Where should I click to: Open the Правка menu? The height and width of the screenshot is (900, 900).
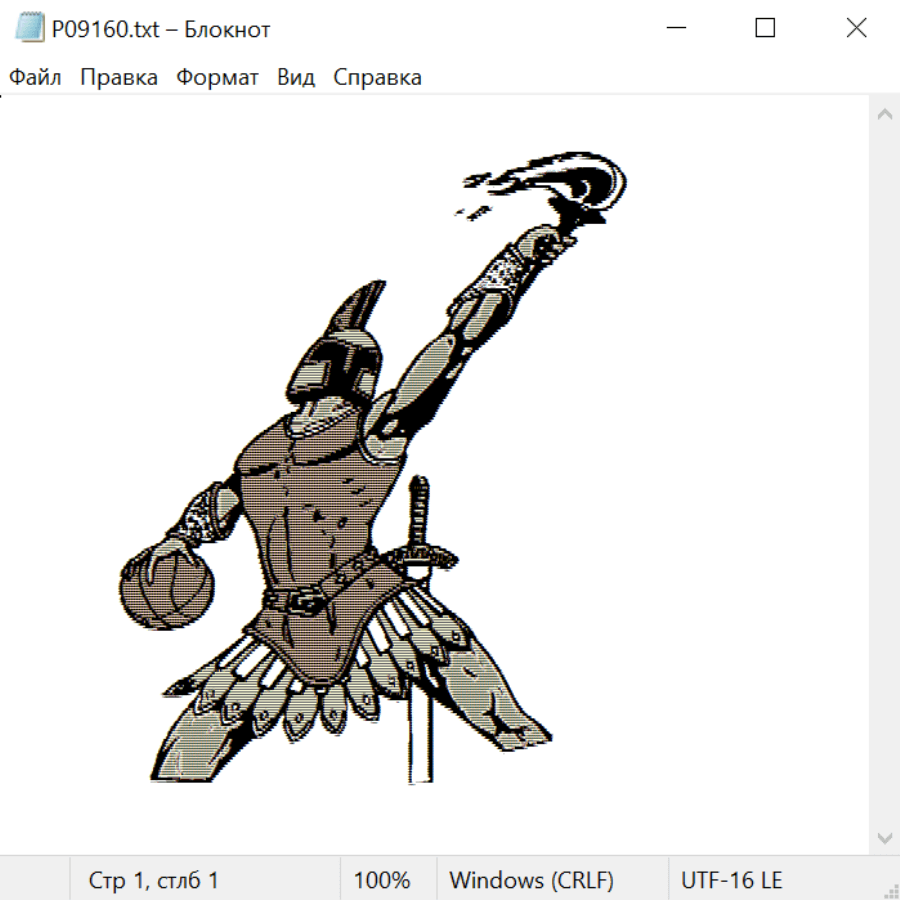pyautogui.click(x=119, y=78)
